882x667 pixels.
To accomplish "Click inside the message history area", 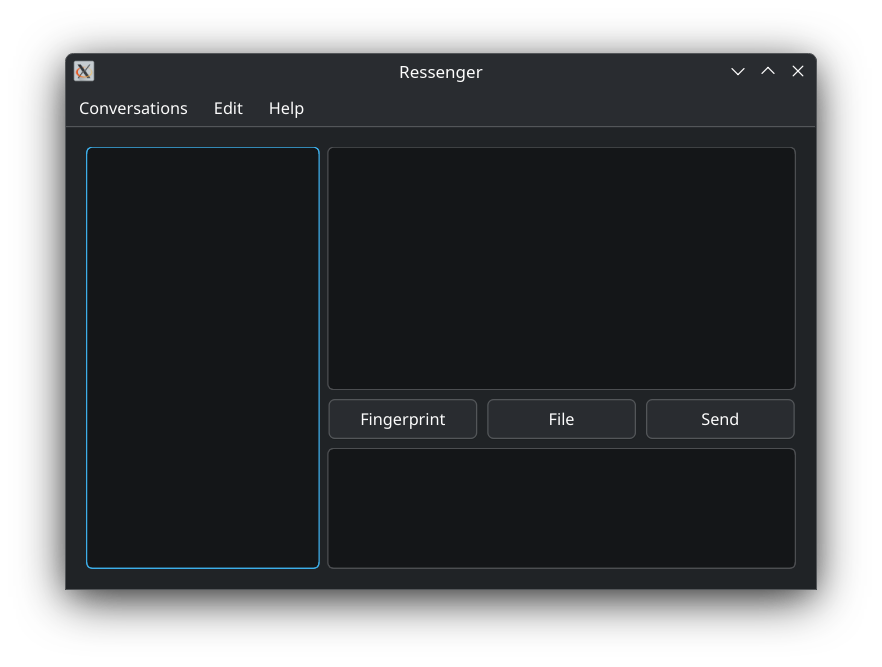I will pos(561,268).
